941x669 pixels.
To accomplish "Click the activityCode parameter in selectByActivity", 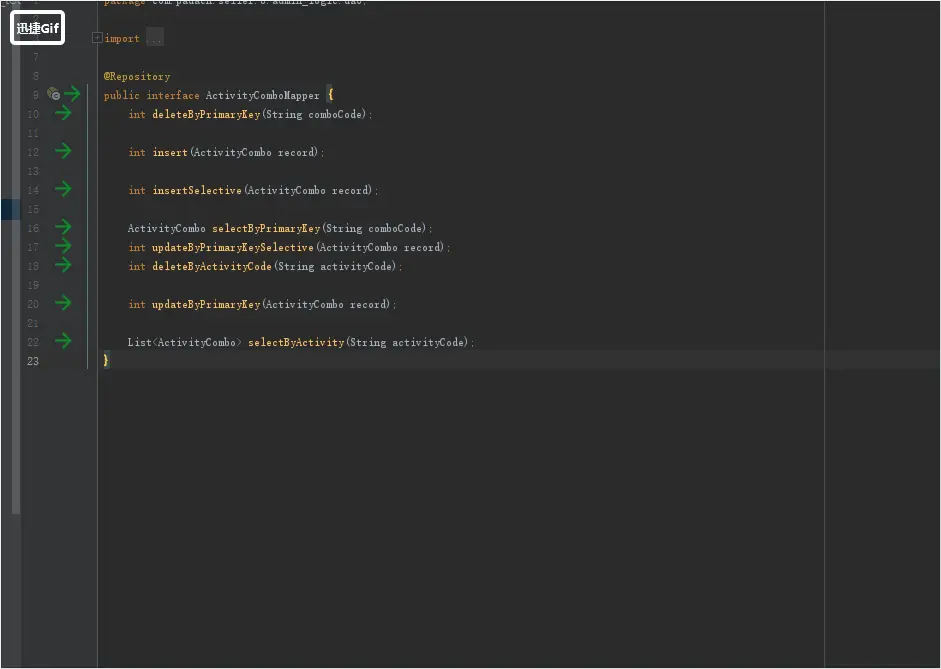I will (x=428, y=343).
